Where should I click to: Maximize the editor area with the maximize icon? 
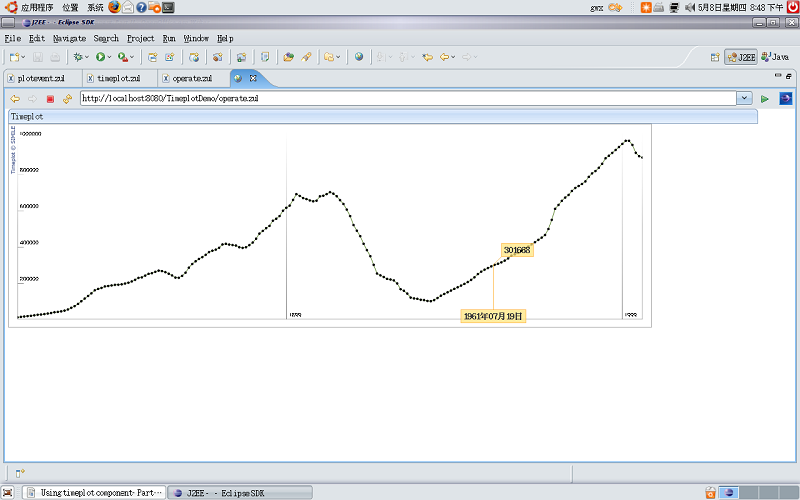(789, 76)
